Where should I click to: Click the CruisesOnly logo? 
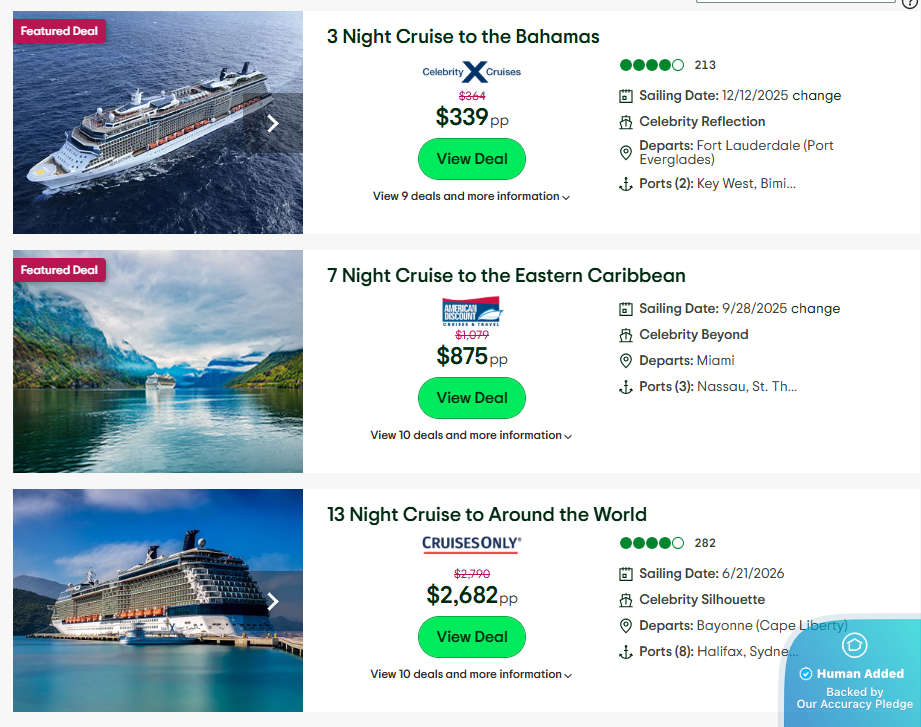[x=471, y=544]
